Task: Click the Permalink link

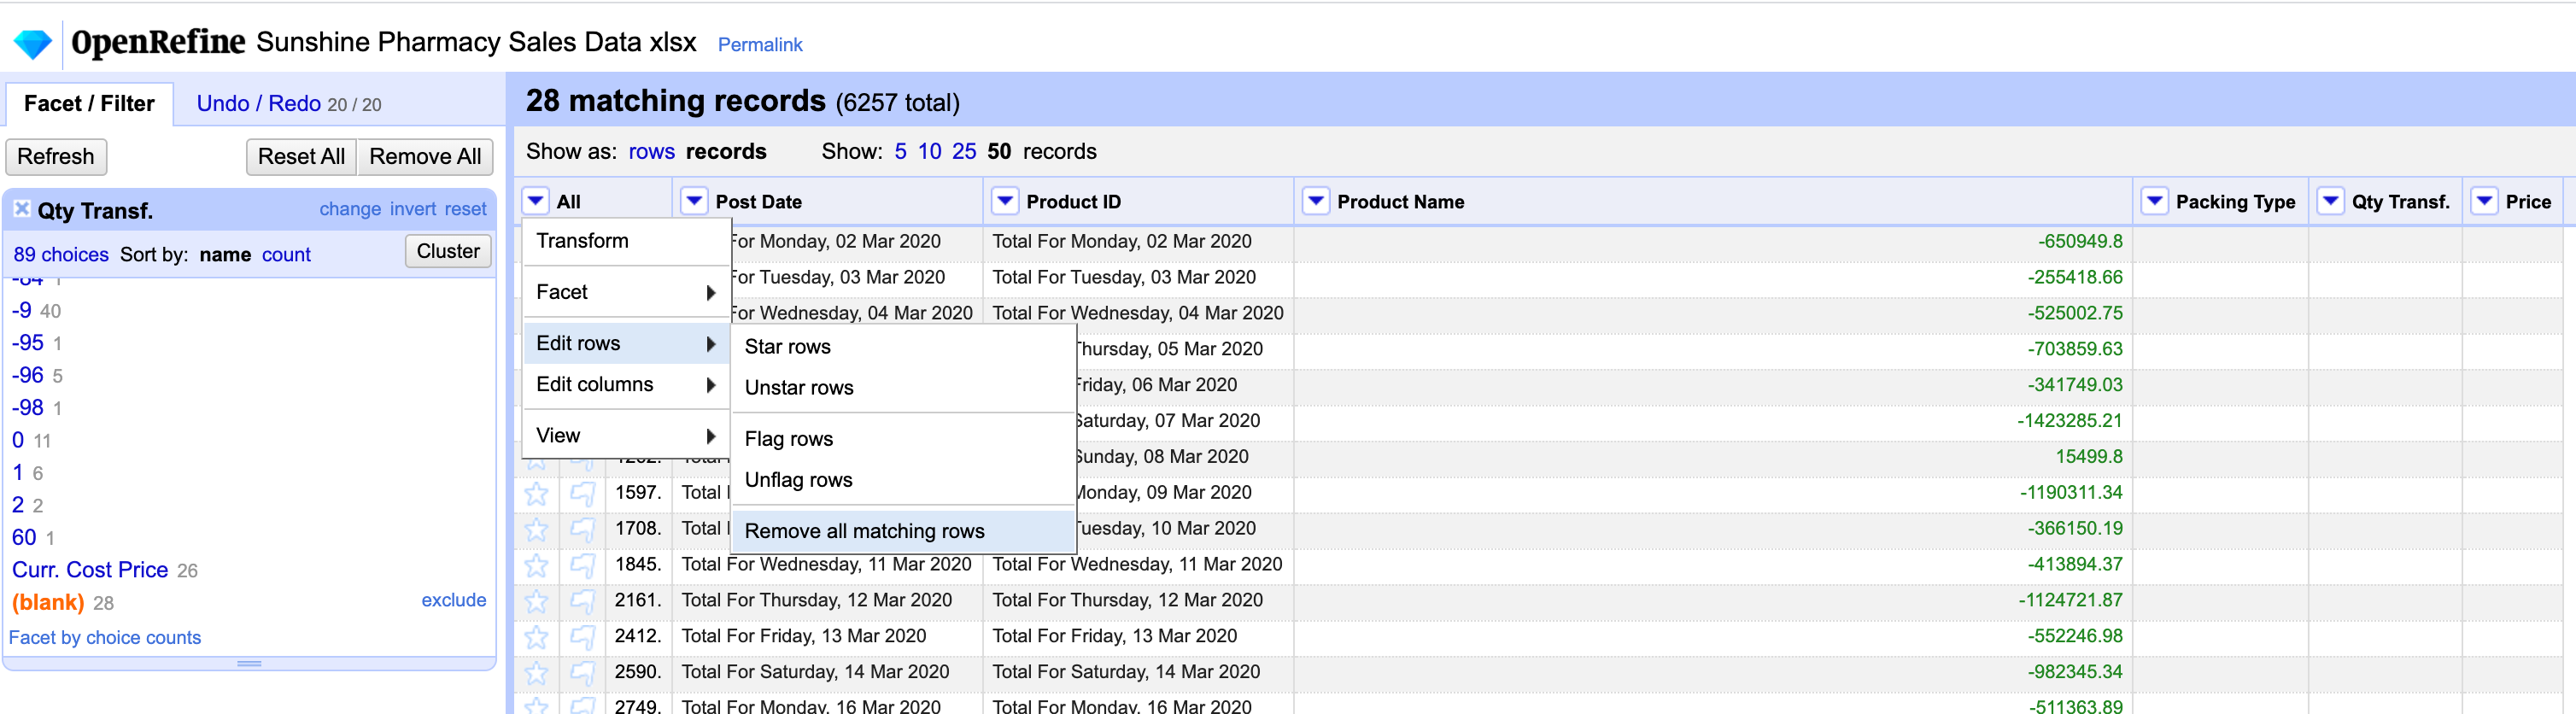Action: pos(759,45)
